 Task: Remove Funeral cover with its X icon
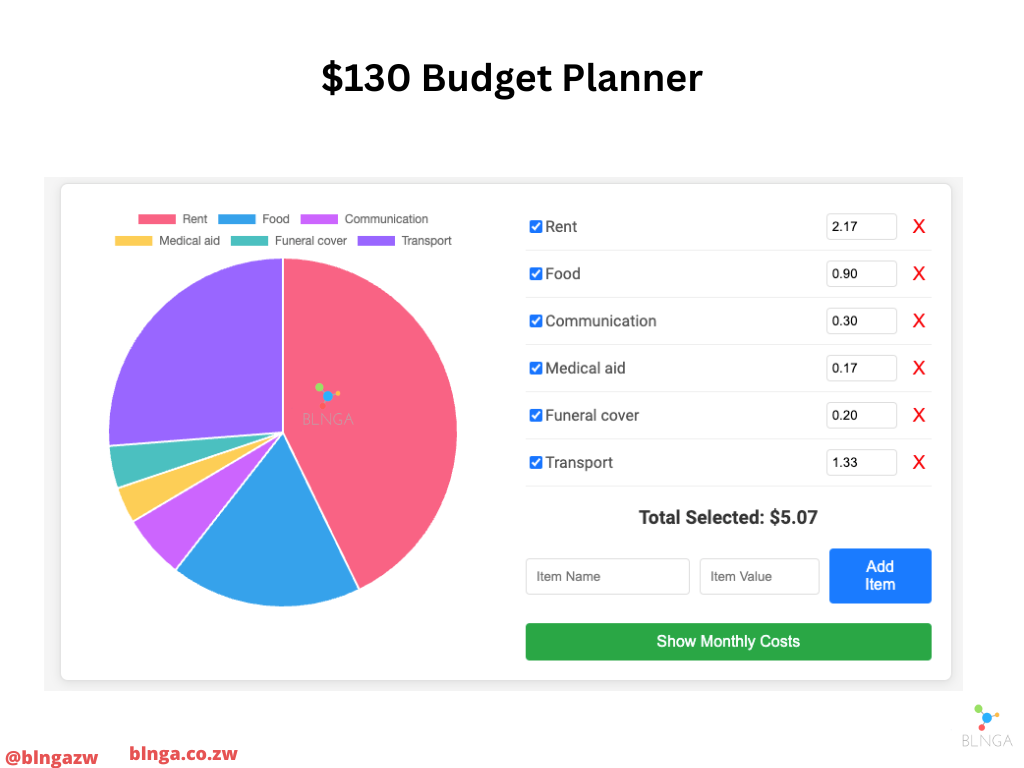click(918, 415)
